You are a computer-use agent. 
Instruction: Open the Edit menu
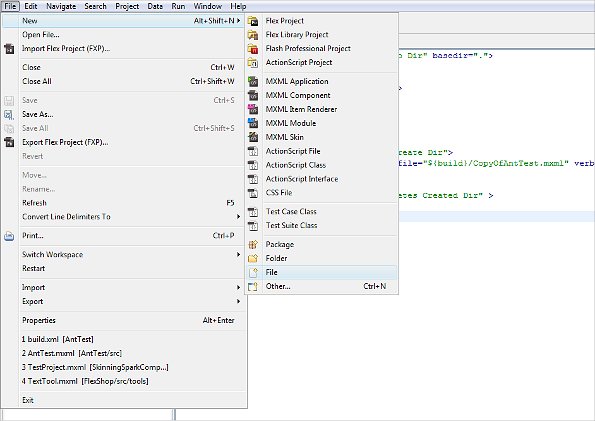[31, 6]
